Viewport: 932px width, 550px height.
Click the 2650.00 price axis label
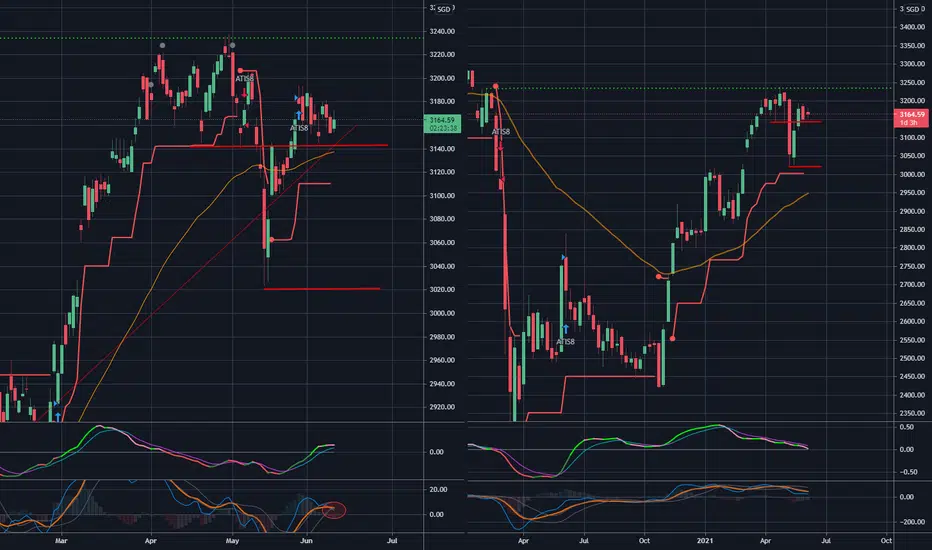912,303
